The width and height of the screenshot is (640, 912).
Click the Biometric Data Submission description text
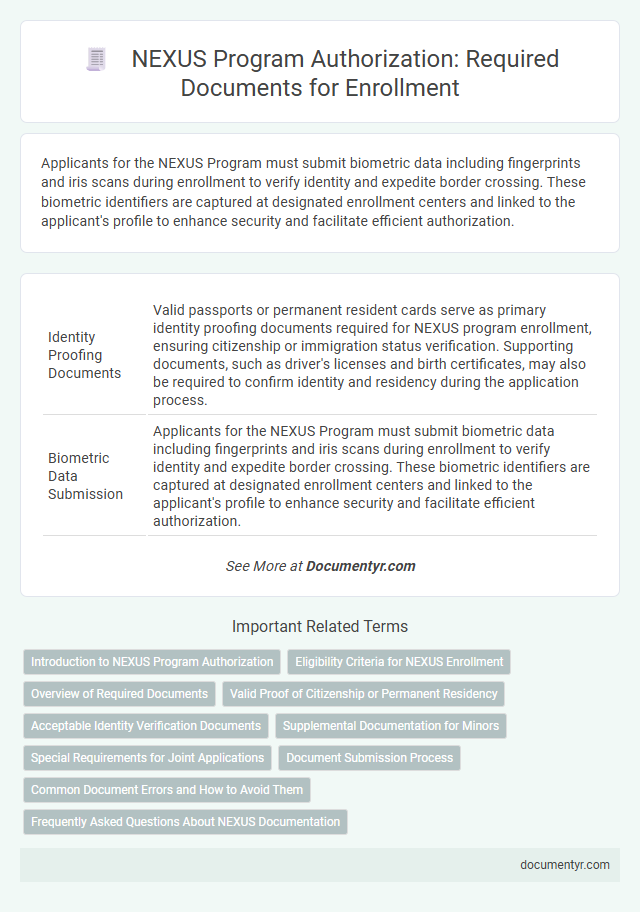[372, 475]
